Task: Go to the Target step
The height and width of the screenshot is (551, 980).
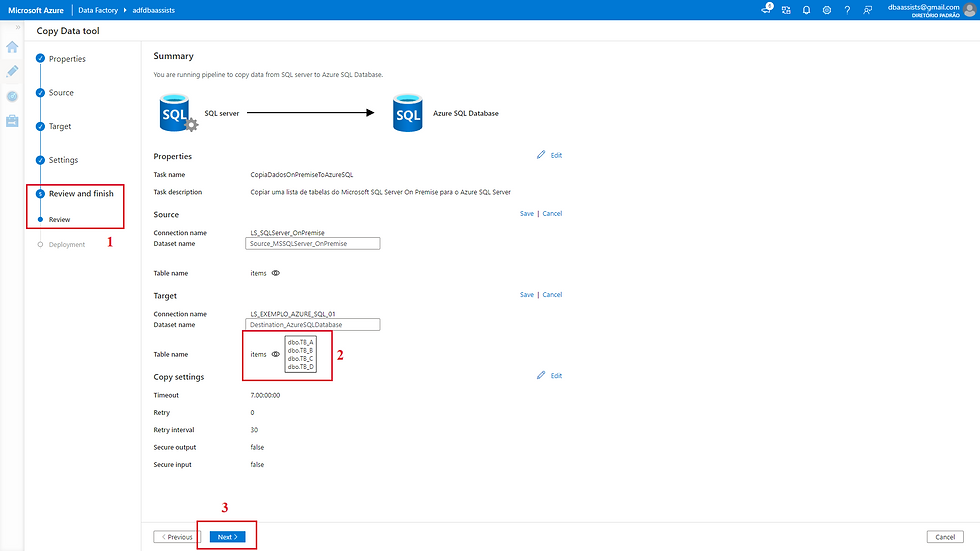Action: [60, 126]
